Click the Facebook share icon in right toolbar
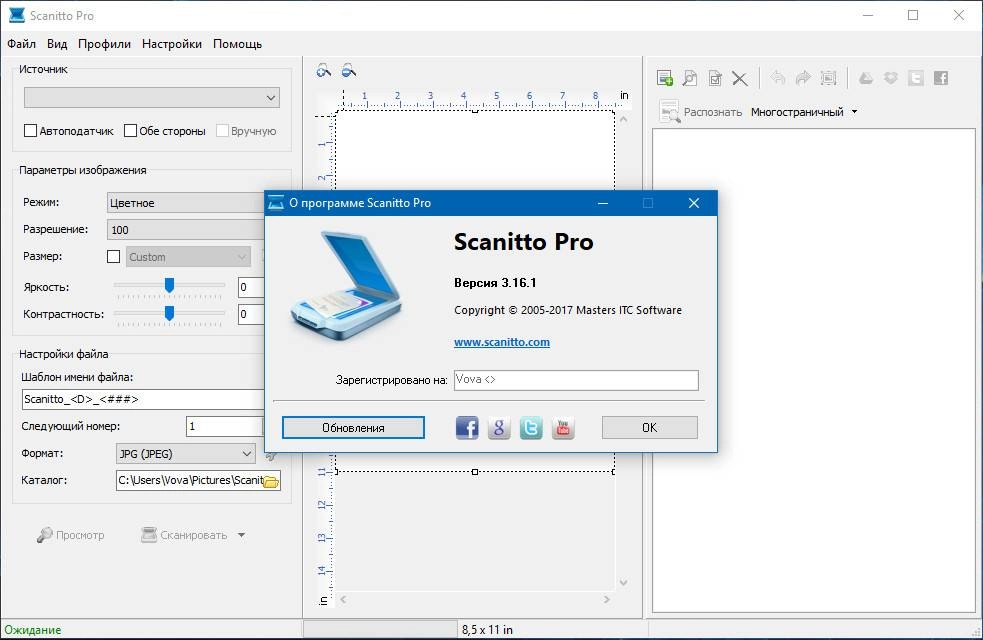Image resolution: width=983 pixels, height=640 pixels. [x=941, y=78]
